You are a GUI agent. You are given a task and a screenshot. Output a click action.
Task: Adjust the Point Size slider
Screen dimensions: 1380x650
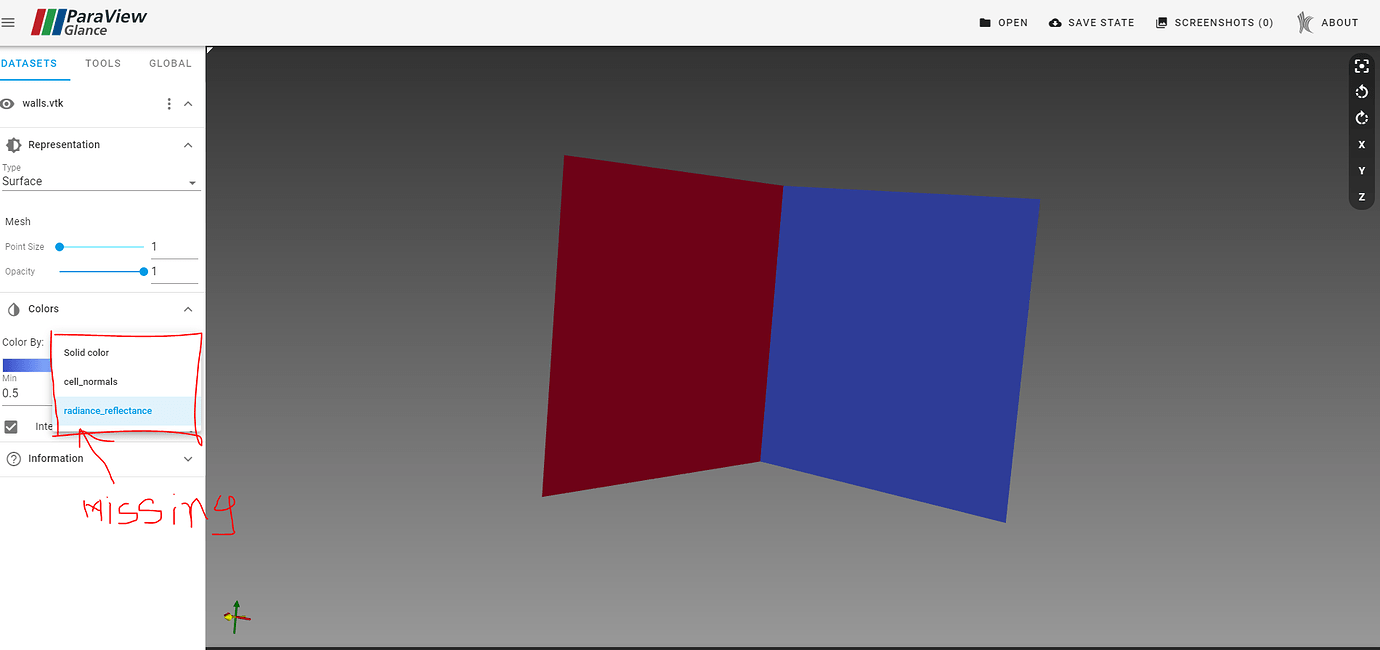pyautogui.click(x=101, y=246)
